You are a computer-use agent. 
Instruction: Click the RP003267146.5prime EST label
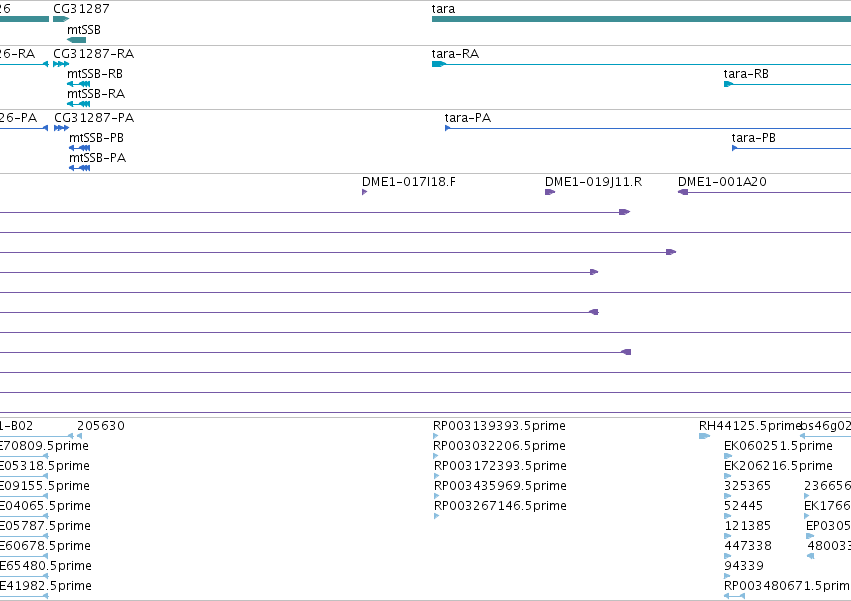pyautogui.click(x=500, y=506)
